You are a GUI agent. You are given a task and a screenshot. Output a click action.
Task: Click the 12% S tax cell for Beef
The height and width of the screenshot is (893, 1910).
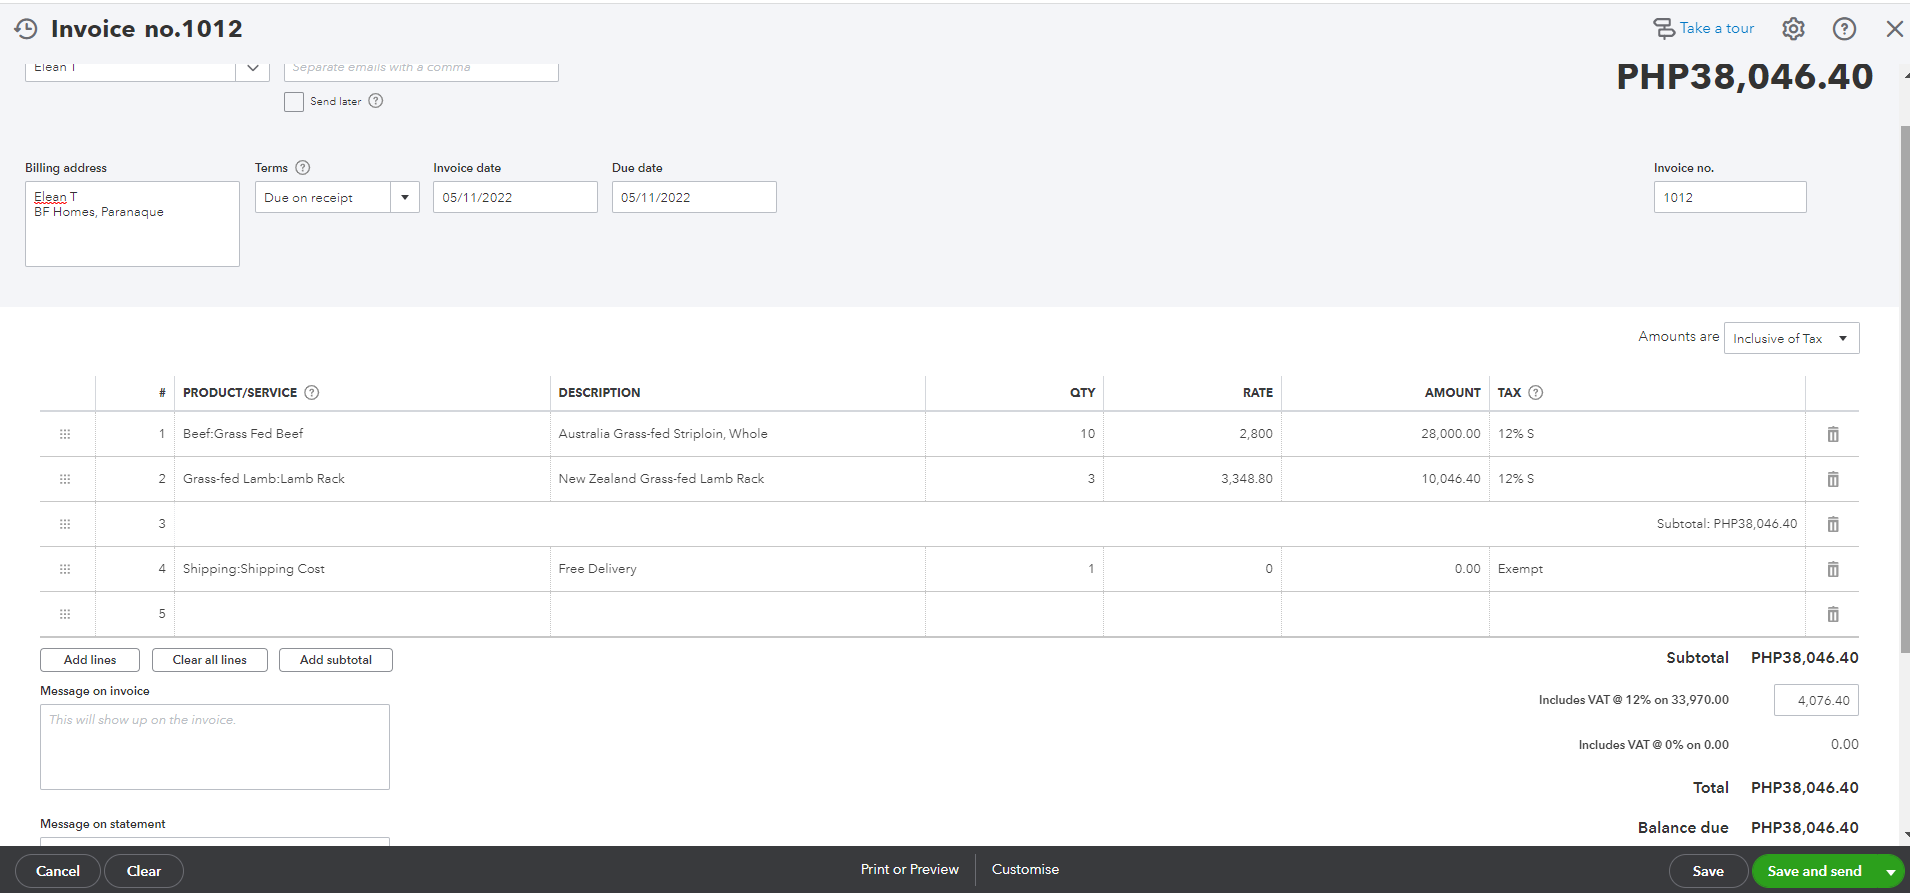click(1647, 434)
